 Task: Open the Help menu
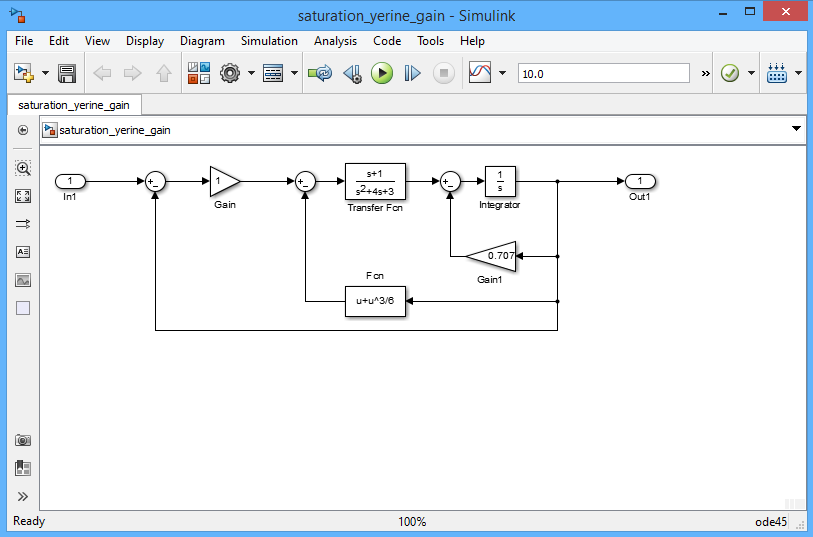tap(472, 41)
